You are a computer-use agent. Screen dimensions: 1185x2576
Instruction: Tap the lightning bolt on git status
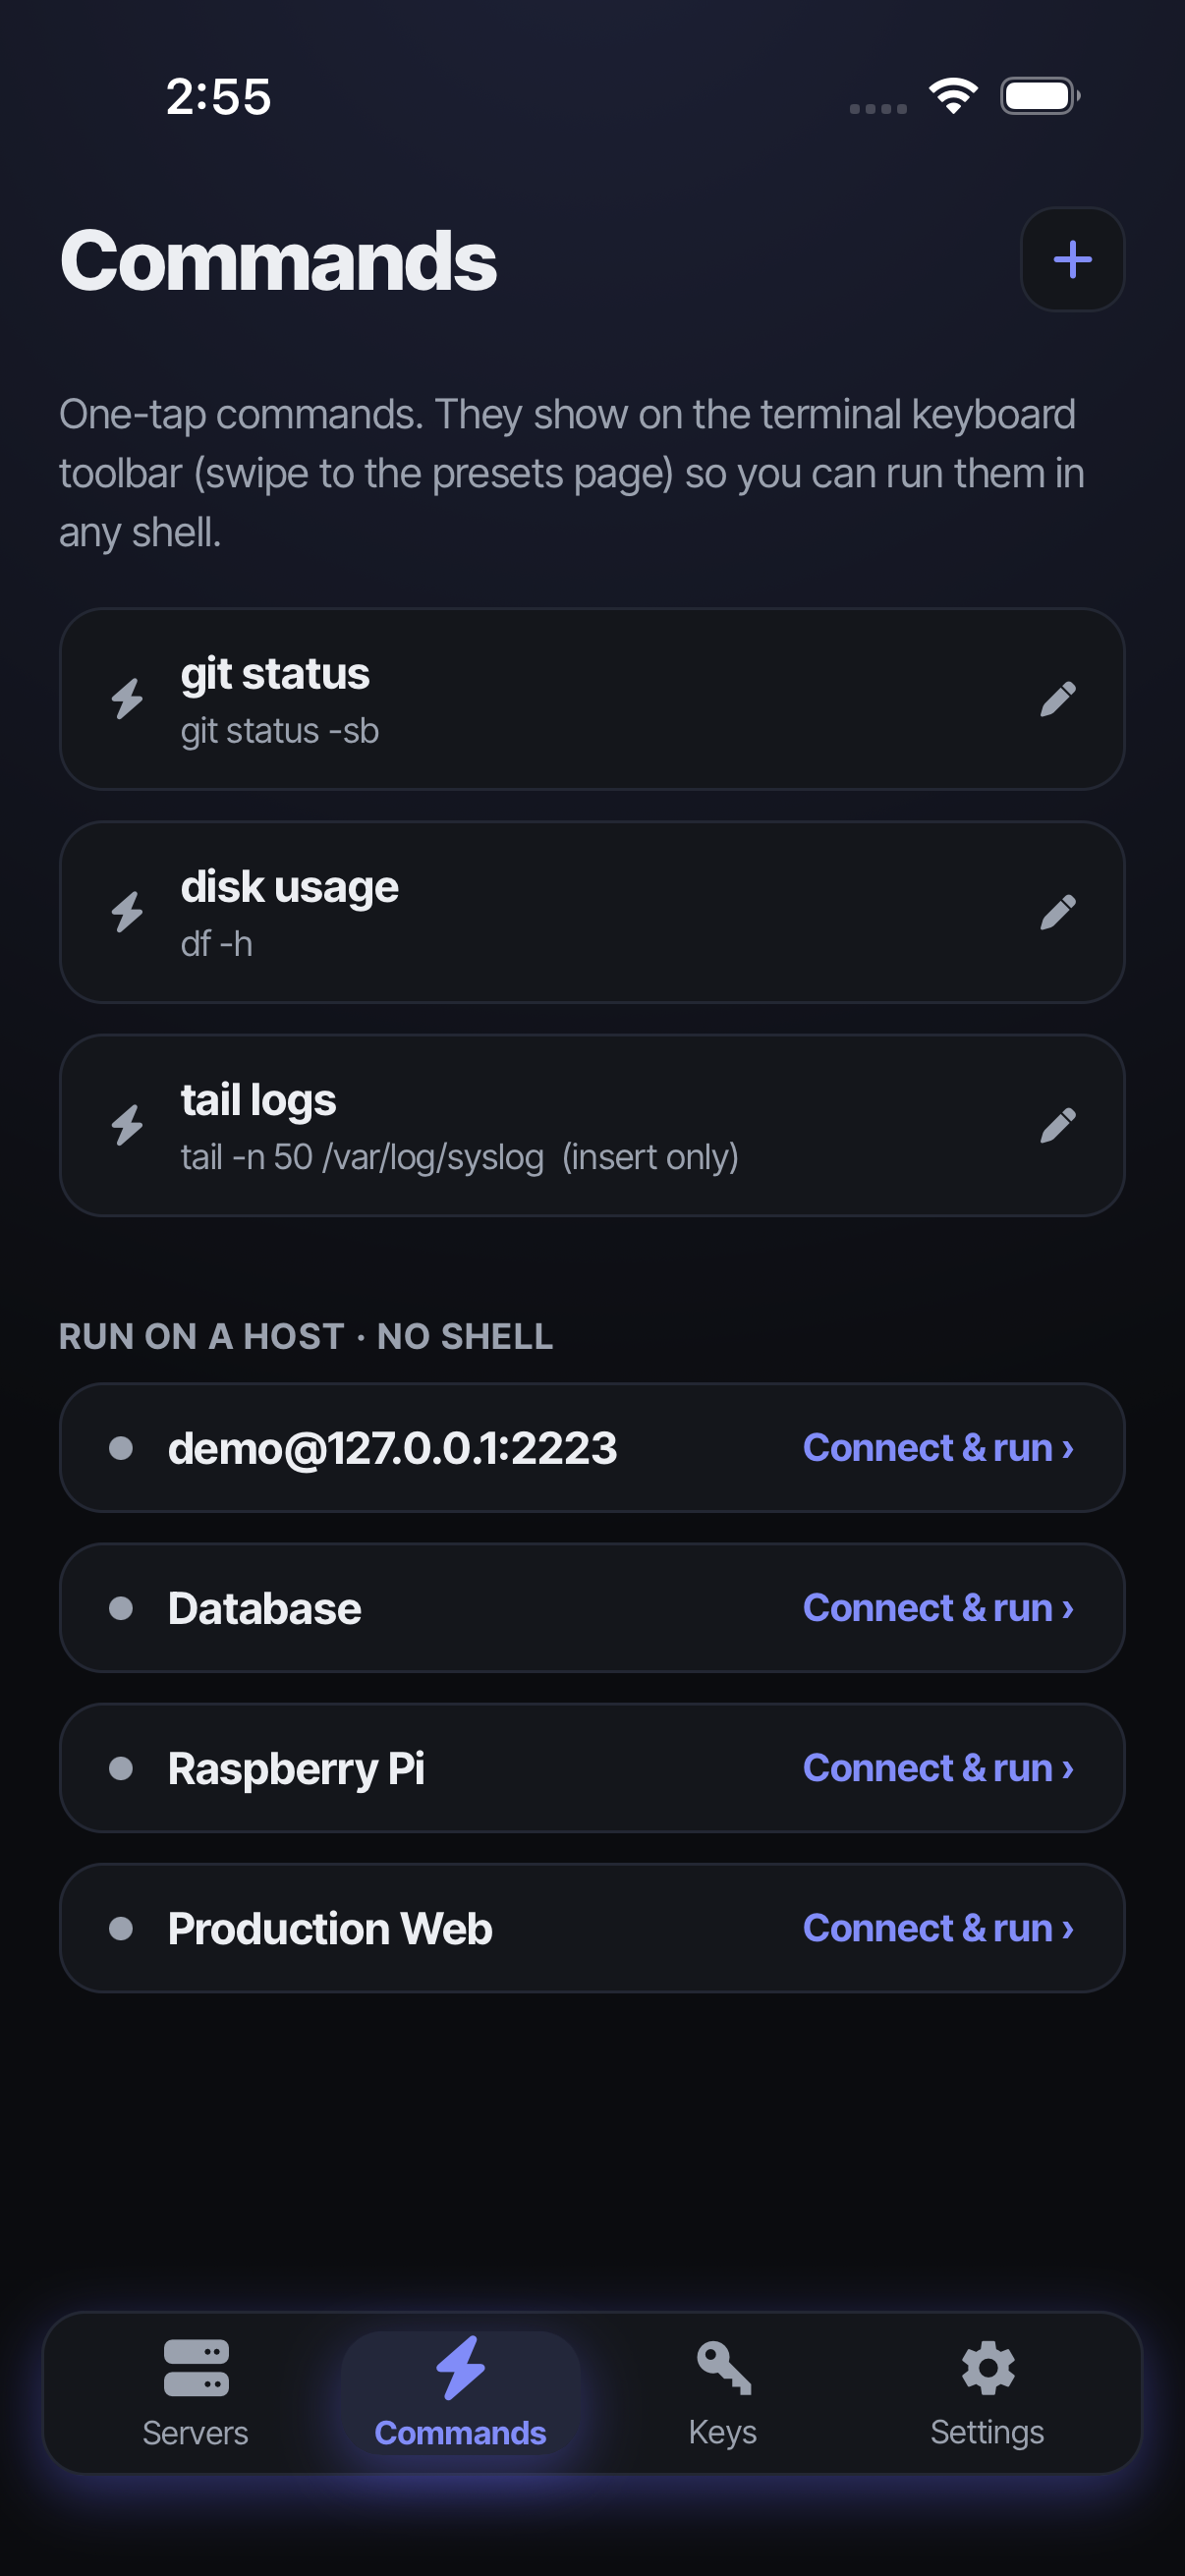click(x=127, y=699)
